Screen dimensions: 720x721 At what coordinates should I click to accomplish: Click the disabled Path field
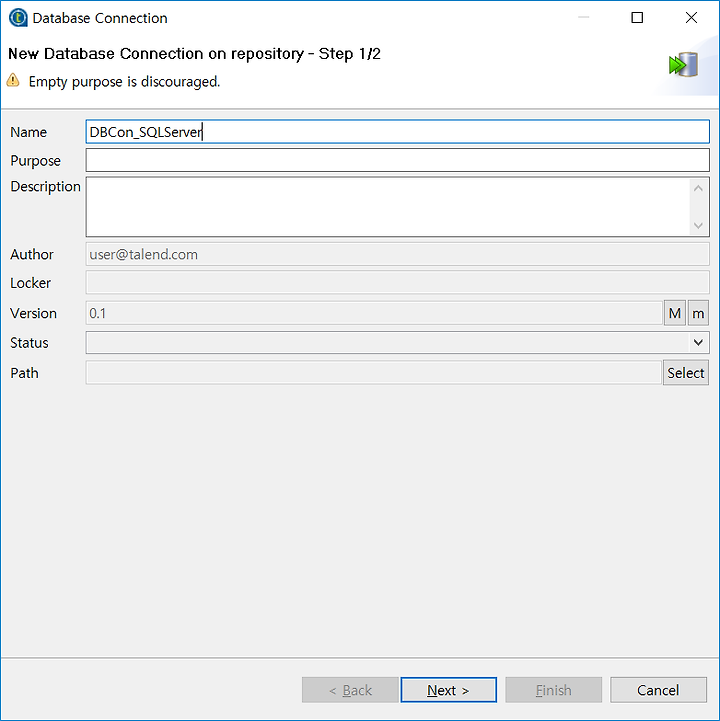pos(373,373)
